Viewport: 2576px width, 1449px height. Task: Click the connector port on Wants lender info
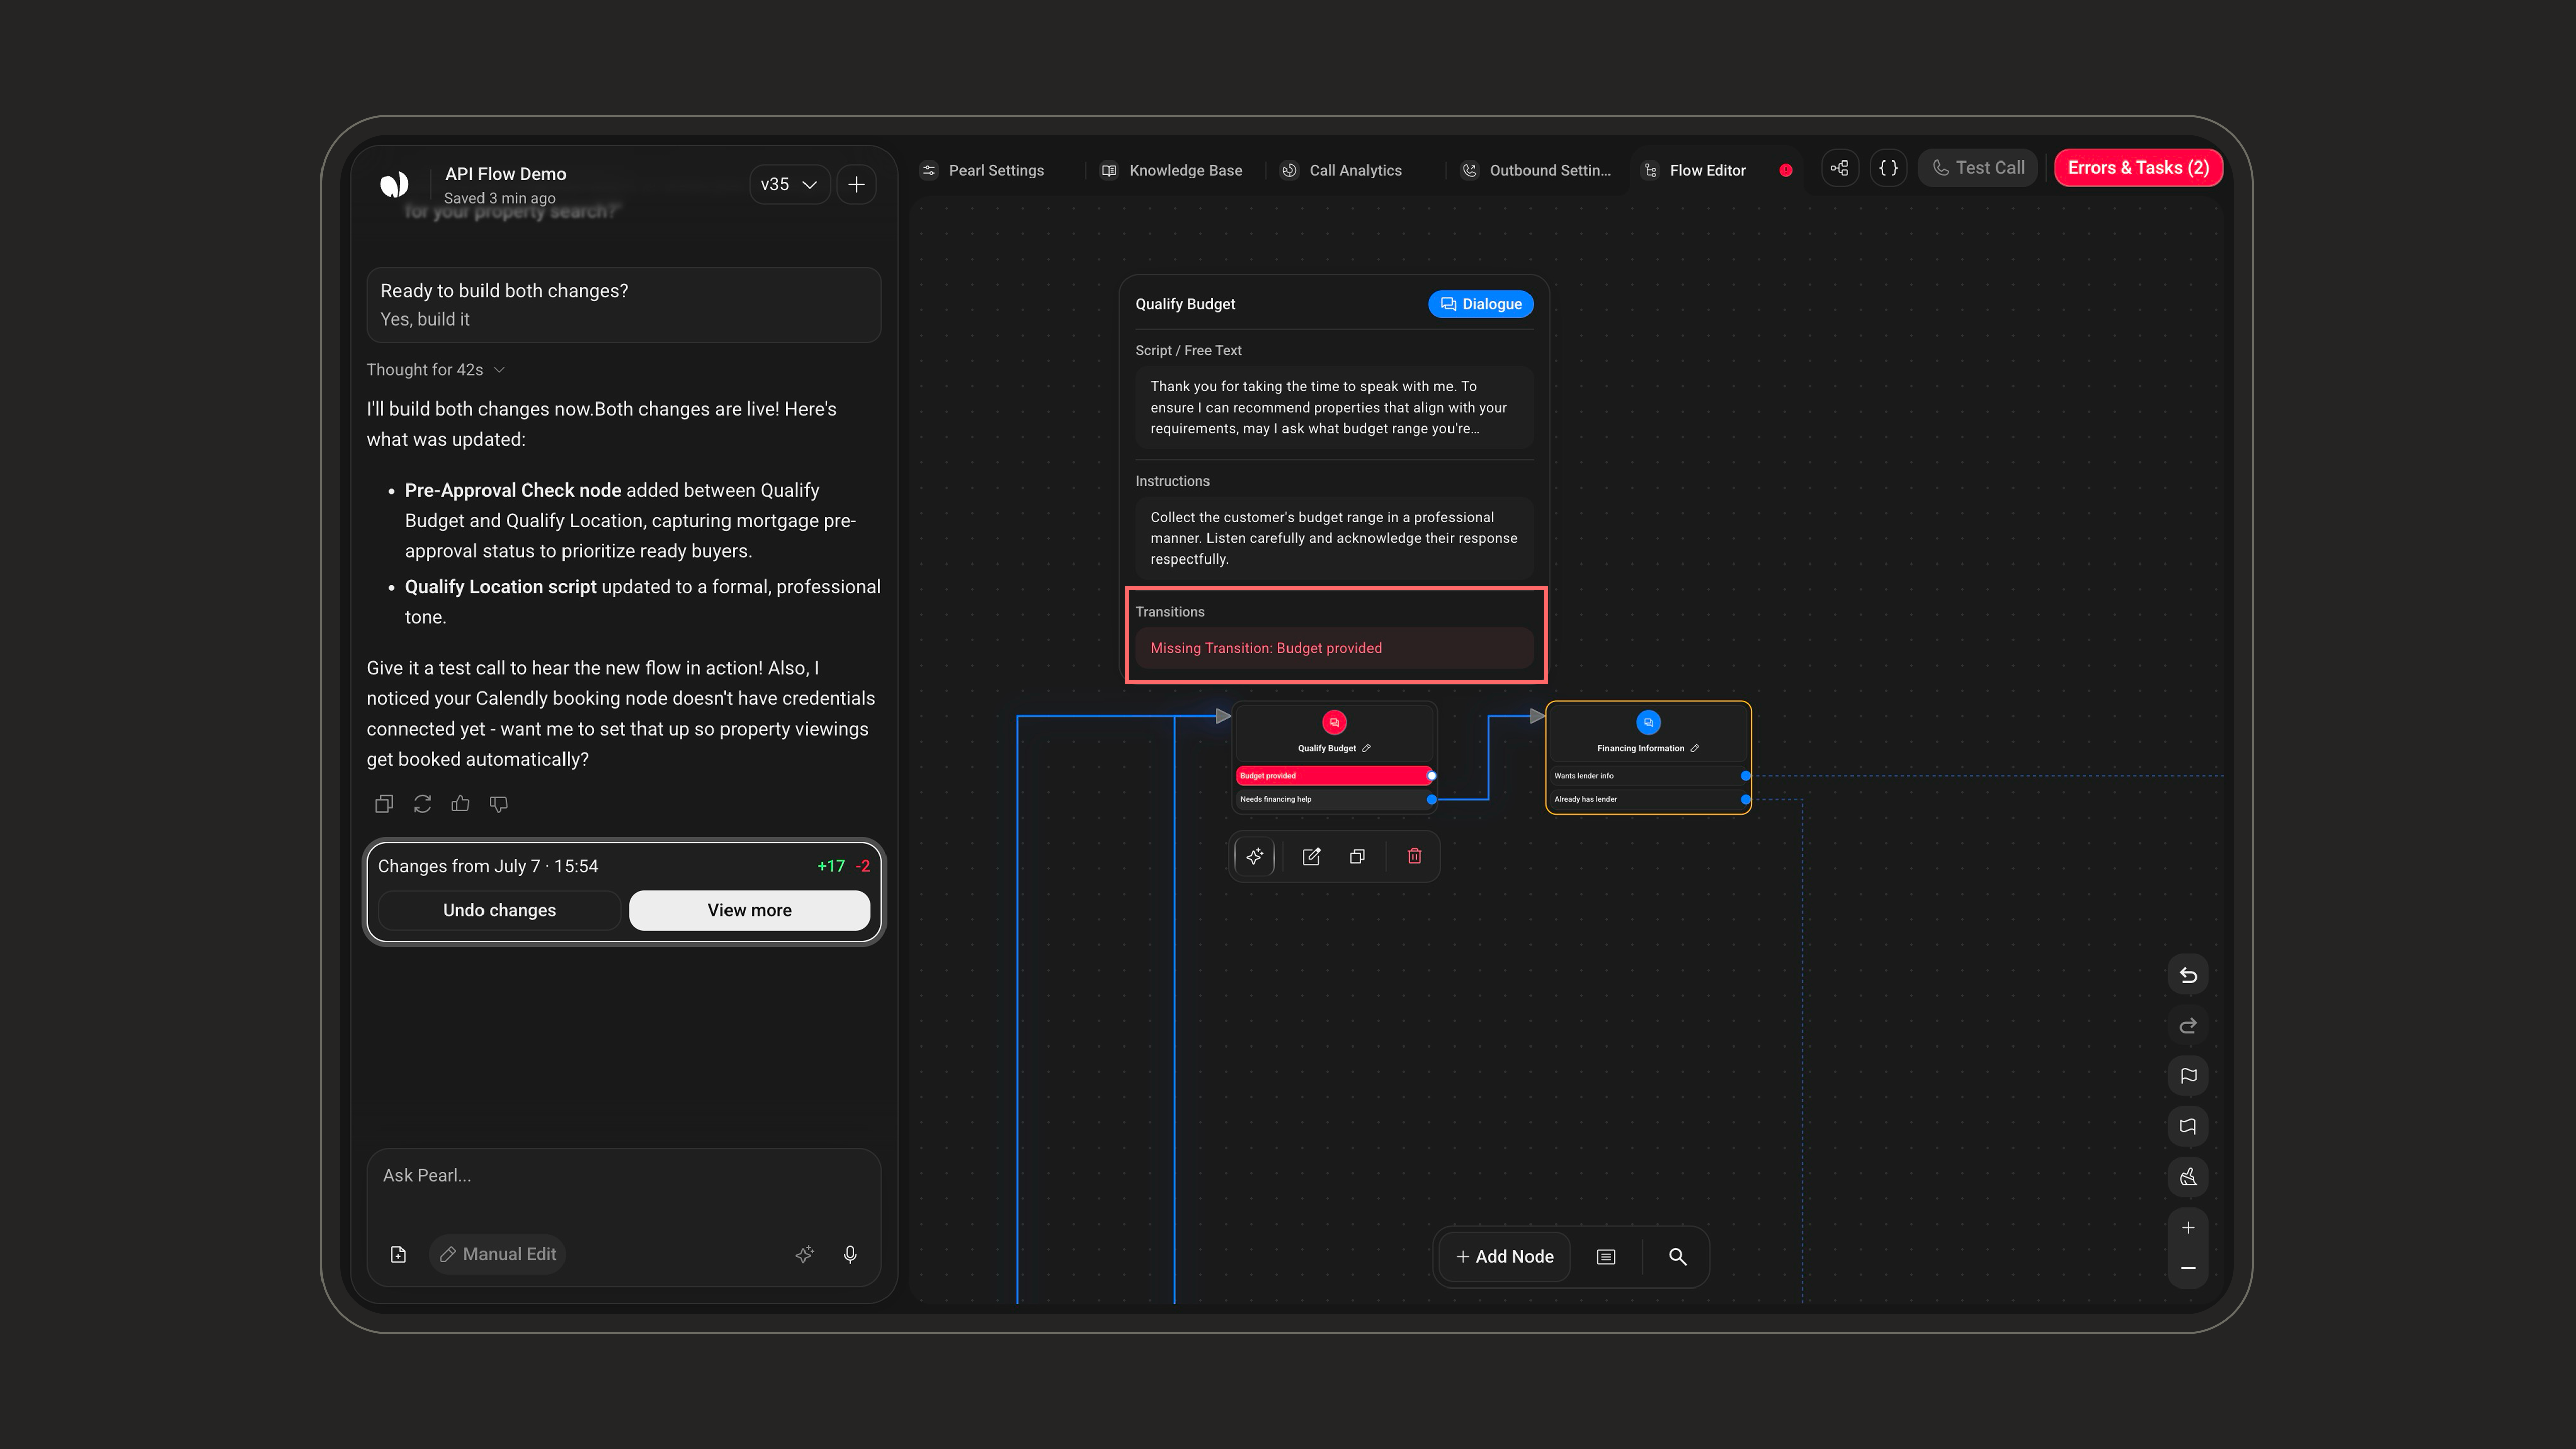1746,776
